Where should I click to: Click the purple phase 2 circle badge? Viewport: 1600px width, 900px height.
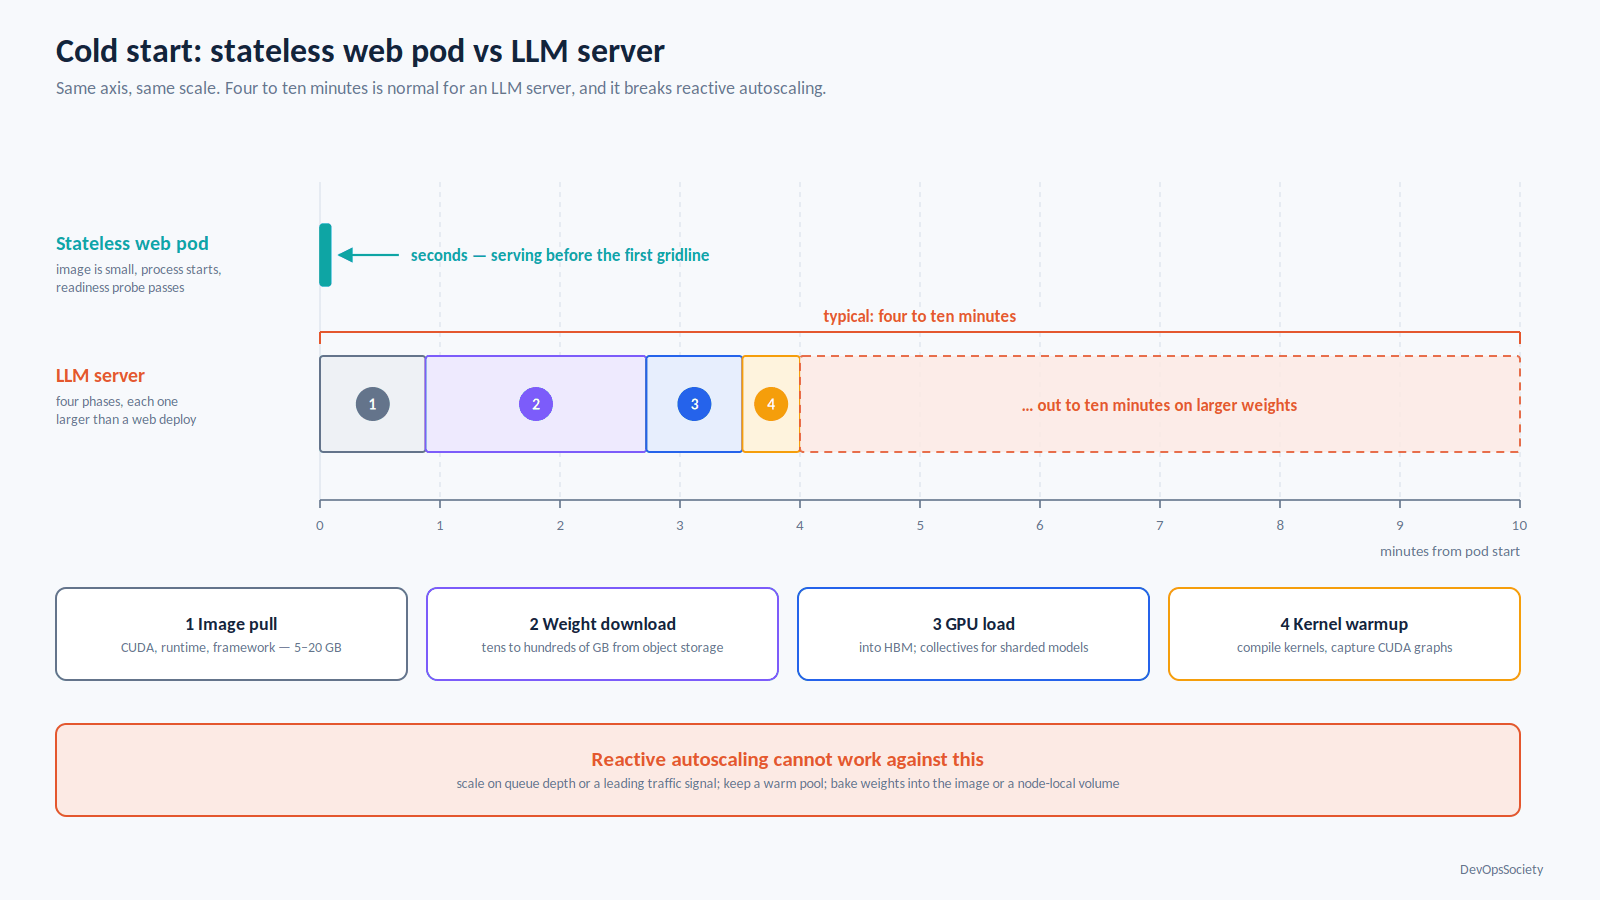point(536,404)
